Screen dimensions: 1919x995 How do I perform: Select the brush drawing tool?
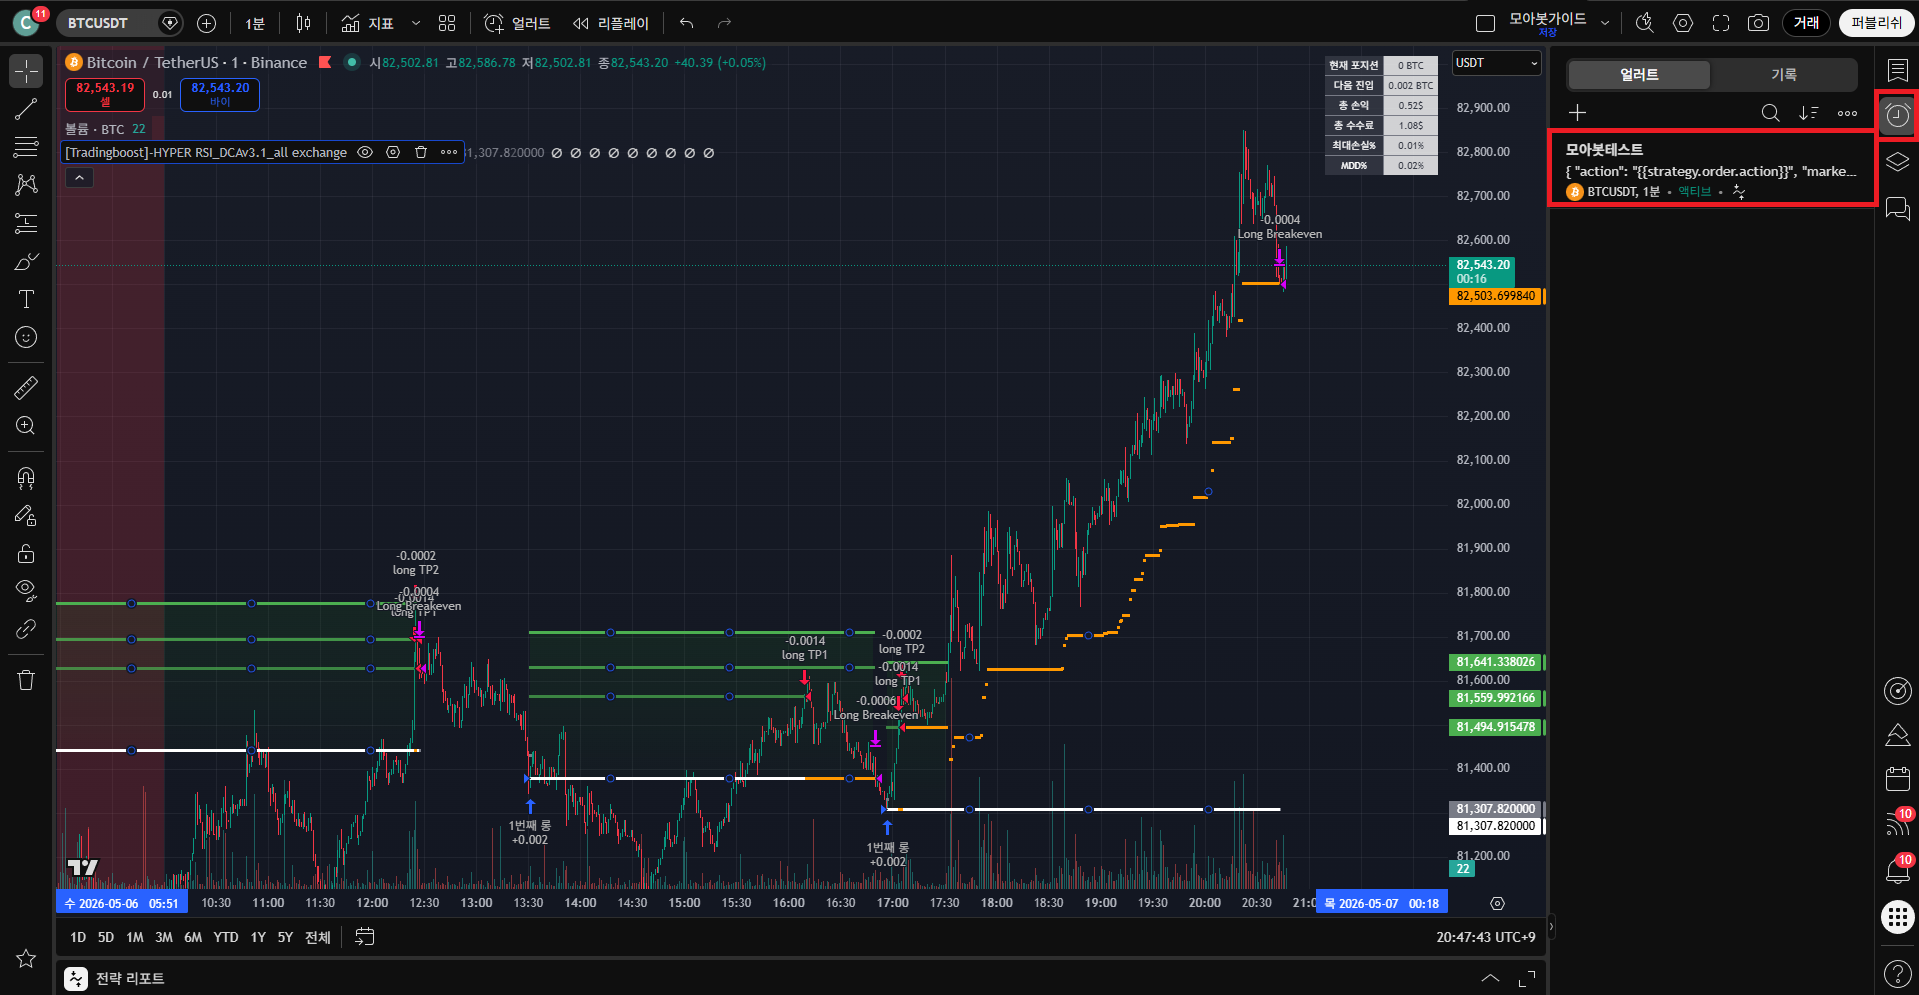26,261
